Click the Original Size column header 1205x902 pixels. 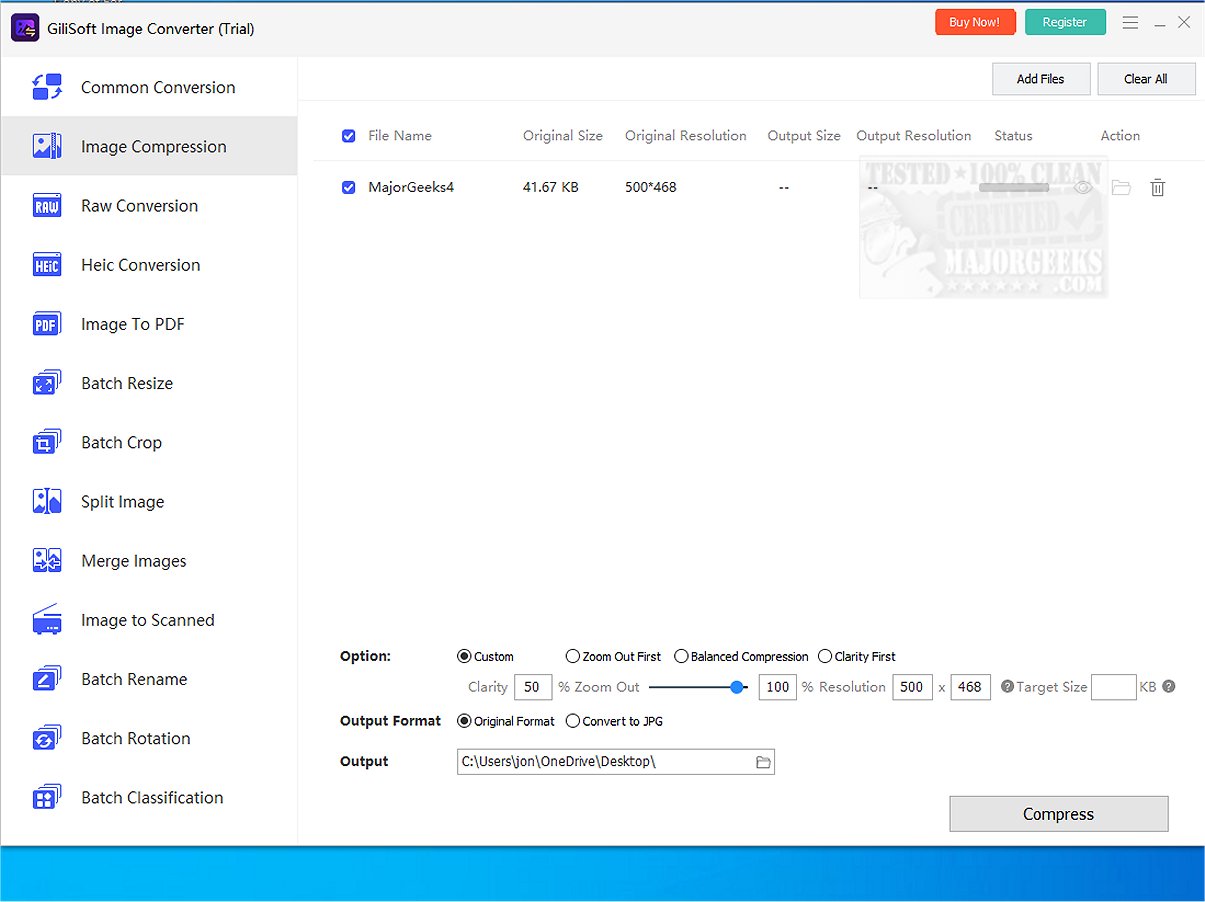coord(563,136)
